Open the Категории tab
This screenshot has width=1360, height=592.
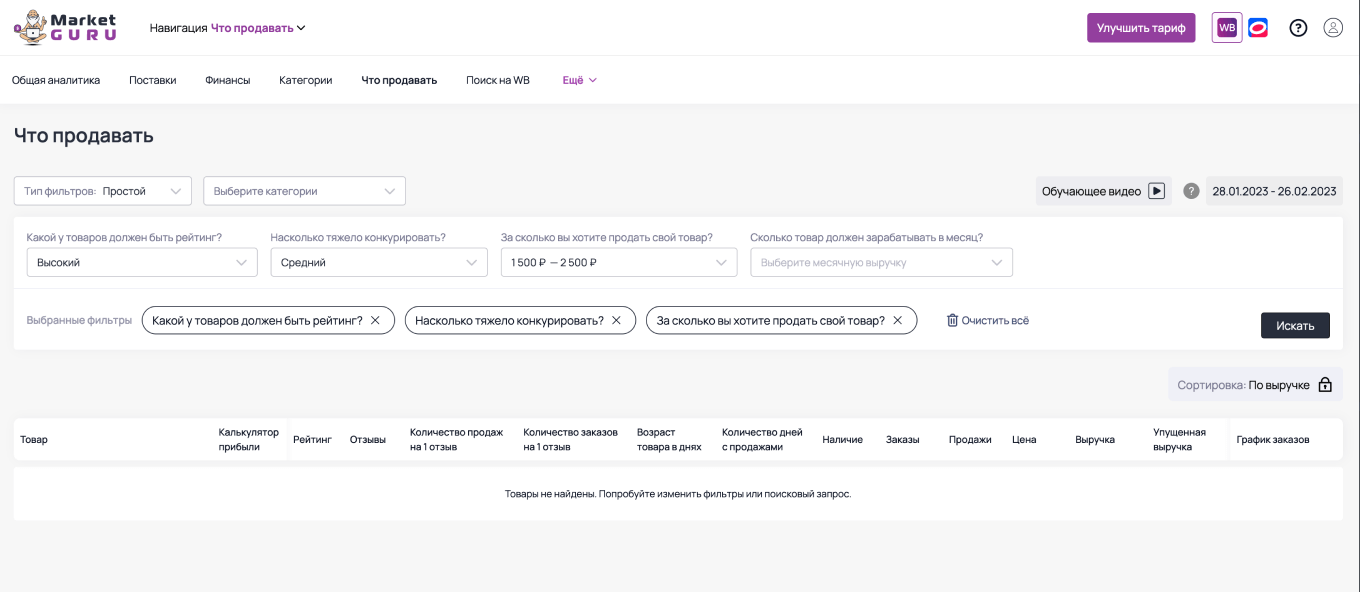[x=305, y=80]
